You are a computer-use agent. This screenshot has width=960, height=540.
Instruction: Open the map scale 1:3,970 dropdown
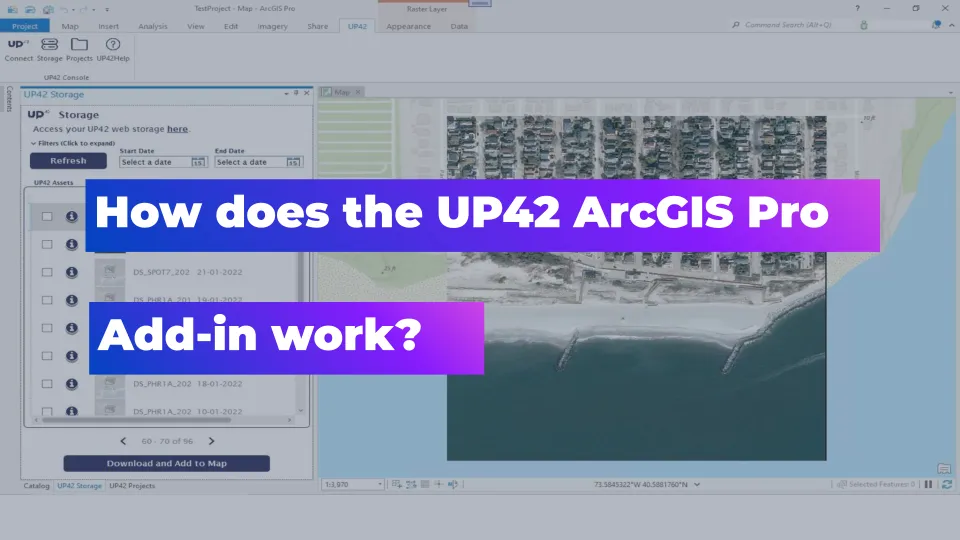[380, 484]
